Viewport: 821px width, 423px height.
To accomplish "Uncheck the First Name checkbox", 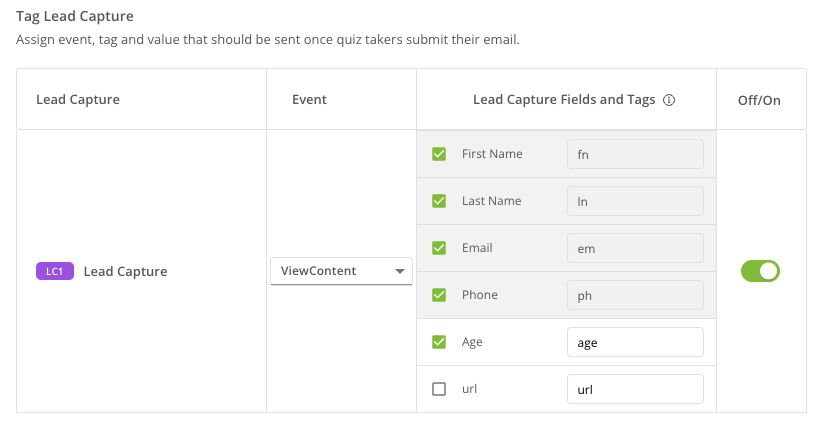I will click(x=439, y=154).
